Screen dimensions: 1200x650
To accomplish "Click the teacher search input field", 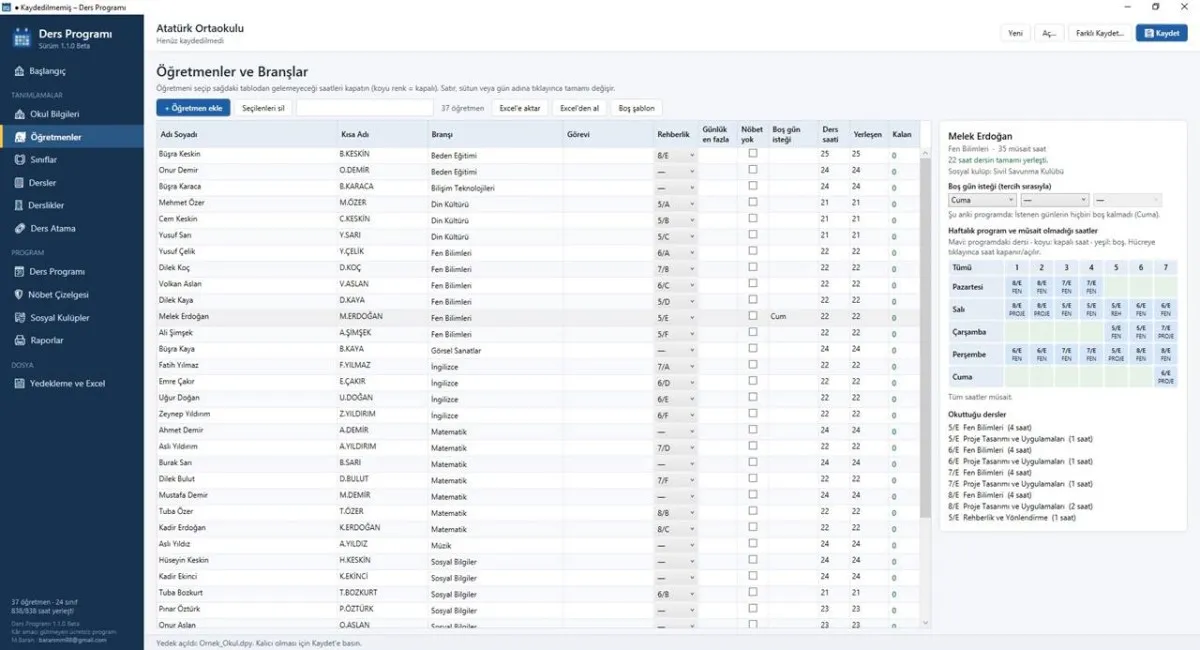I will [x=365, y=108].
